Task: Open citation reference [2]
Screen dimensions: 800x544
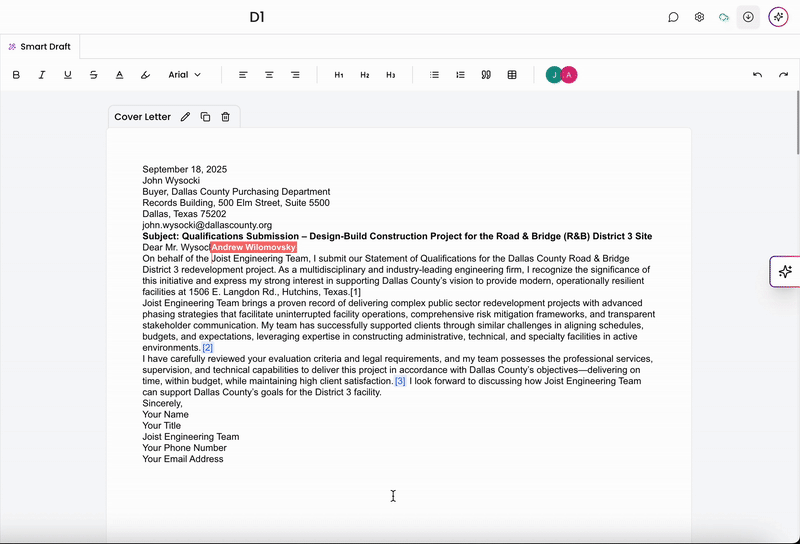Action: (208, 348)
